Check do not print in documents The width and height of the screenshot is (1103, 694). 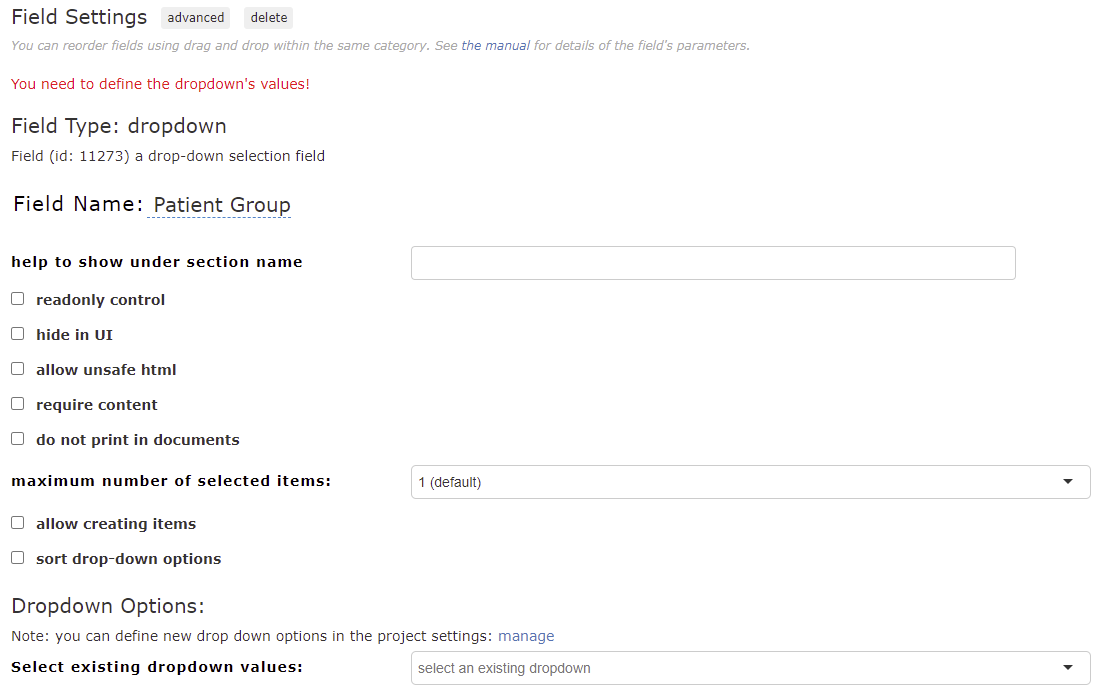(x=18, y=439)
